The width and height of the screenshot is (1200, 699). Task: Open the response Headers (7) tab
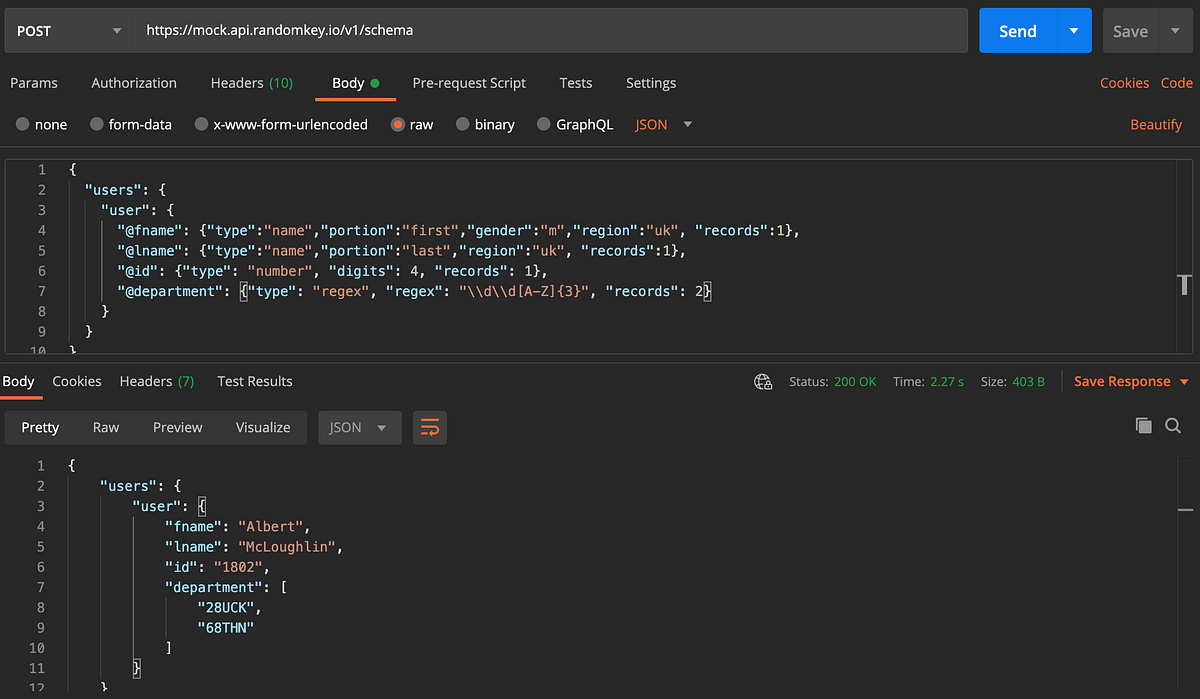click(x=157, y=381)
